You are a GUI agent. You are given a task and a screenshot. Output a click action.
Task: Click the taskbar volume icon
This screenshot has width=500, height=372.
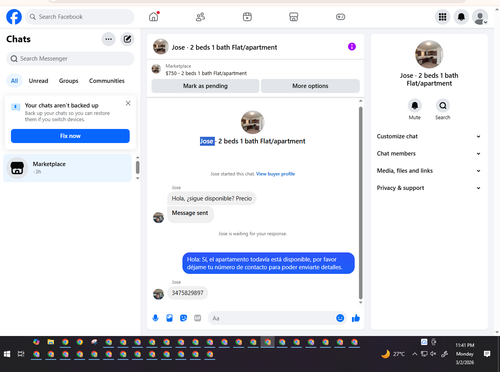(x=433, y=354)
